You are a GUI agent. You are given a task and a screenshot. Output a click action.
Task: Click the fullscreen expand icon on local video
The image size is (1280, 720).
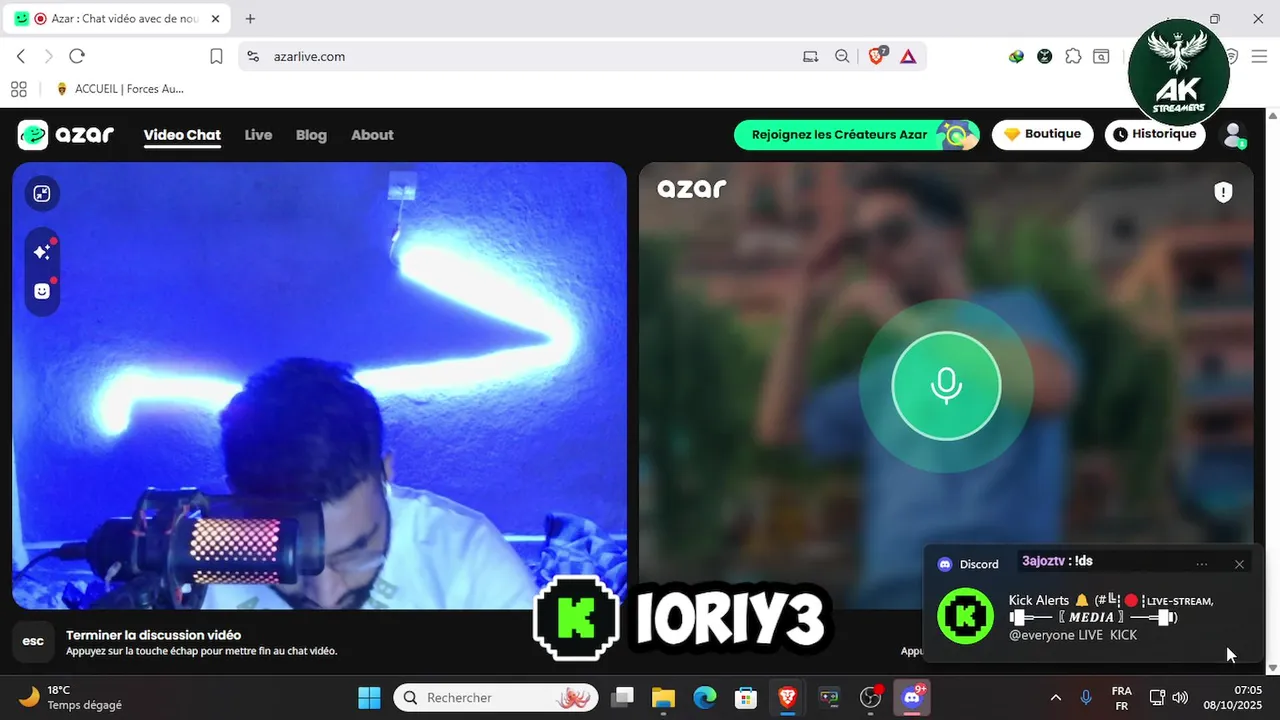[x=42, y=194]
